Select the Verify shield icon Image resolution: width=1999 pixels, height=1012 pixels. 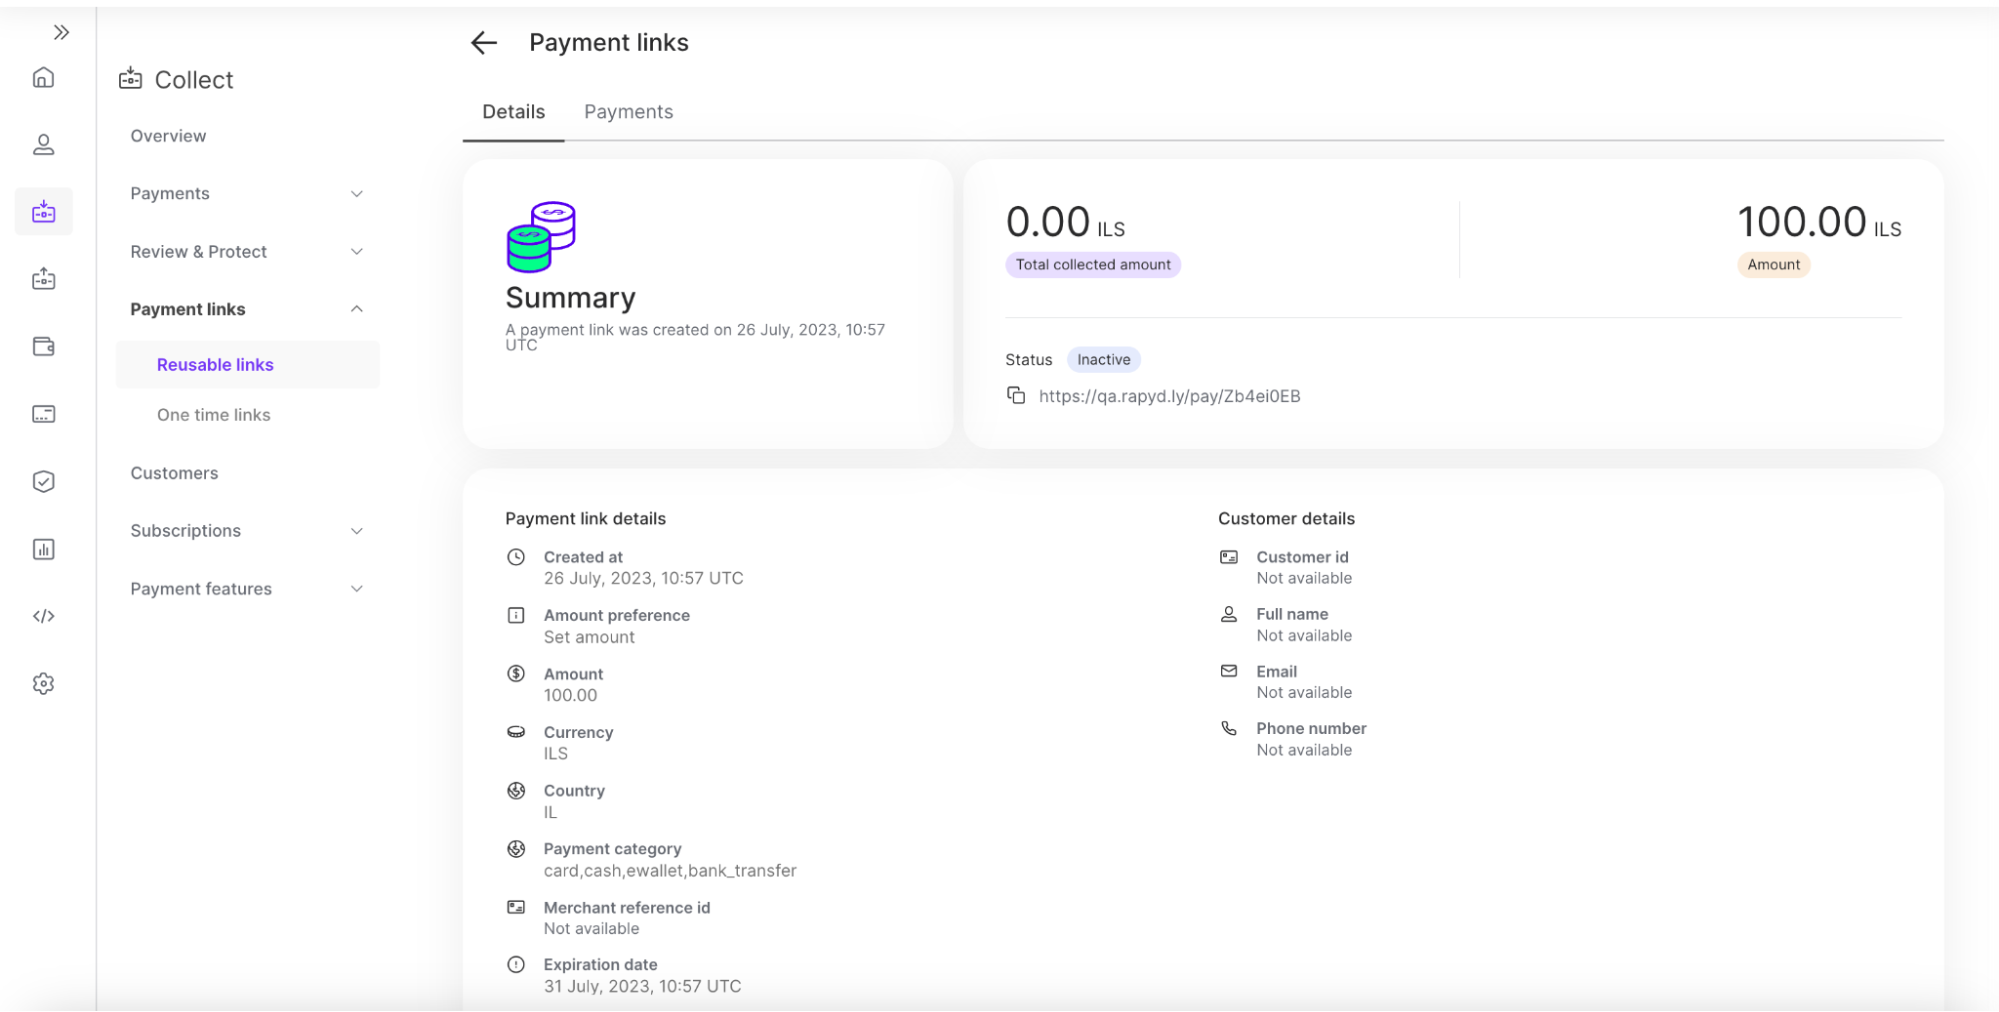pos(44,481)
